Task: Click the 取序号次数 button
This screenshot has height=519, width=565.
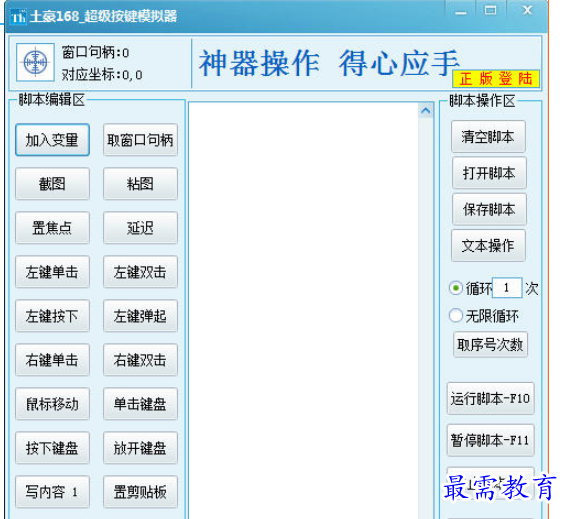Action: pos(490,345)
